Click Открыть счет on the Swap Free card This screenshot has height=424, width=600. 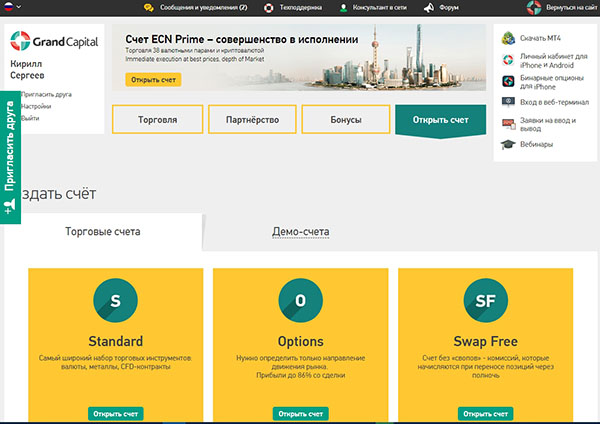tap(486, 414)
